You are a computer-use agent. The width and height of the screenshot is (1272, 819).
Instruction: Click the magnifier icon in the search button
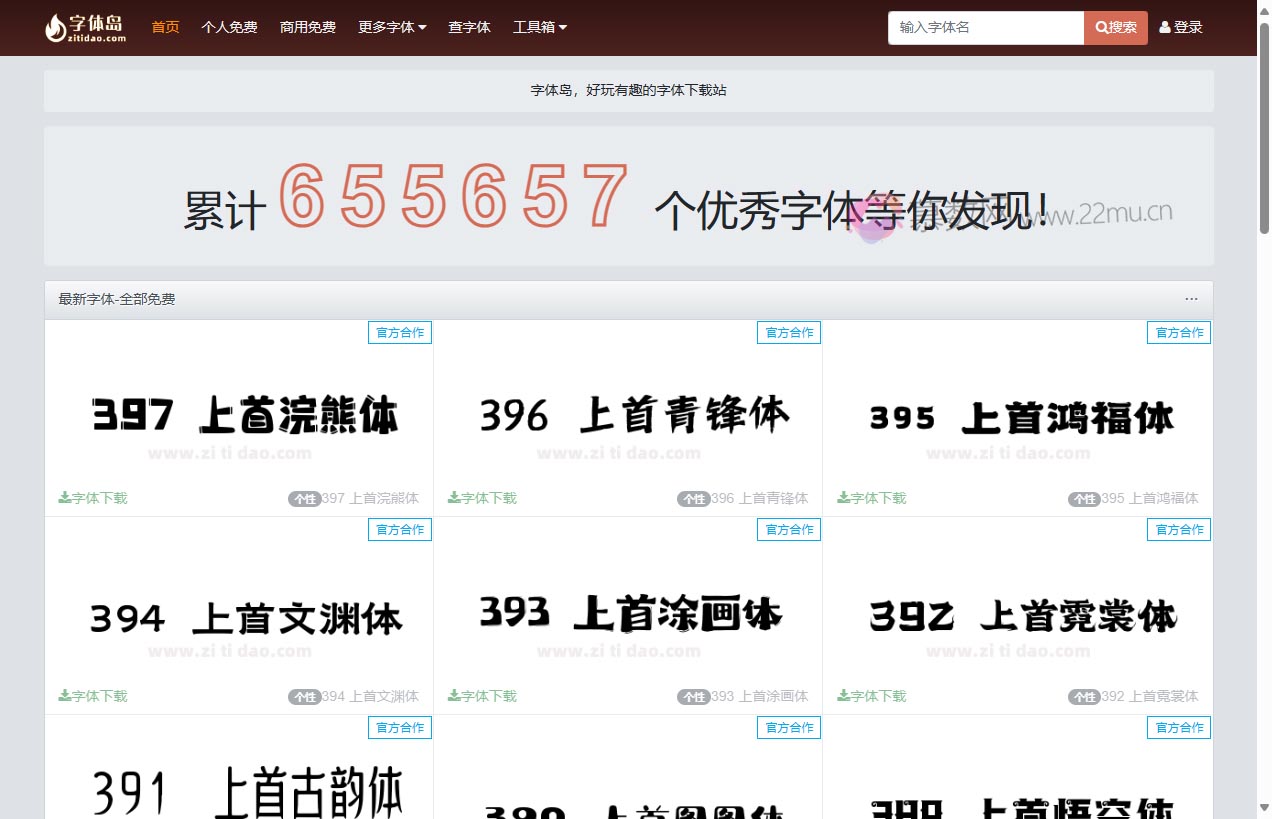pos(1101,27)
